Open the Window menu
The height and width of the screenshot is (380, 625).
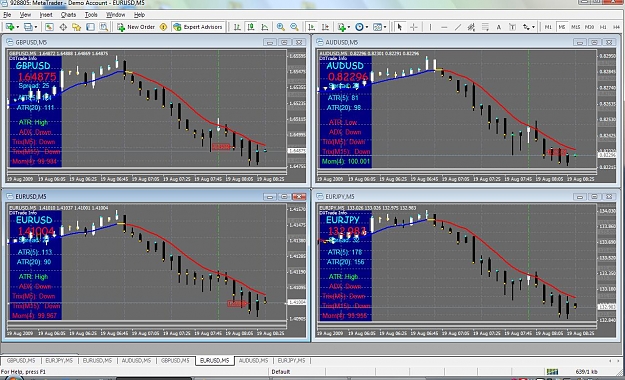[x=116, y=15]
